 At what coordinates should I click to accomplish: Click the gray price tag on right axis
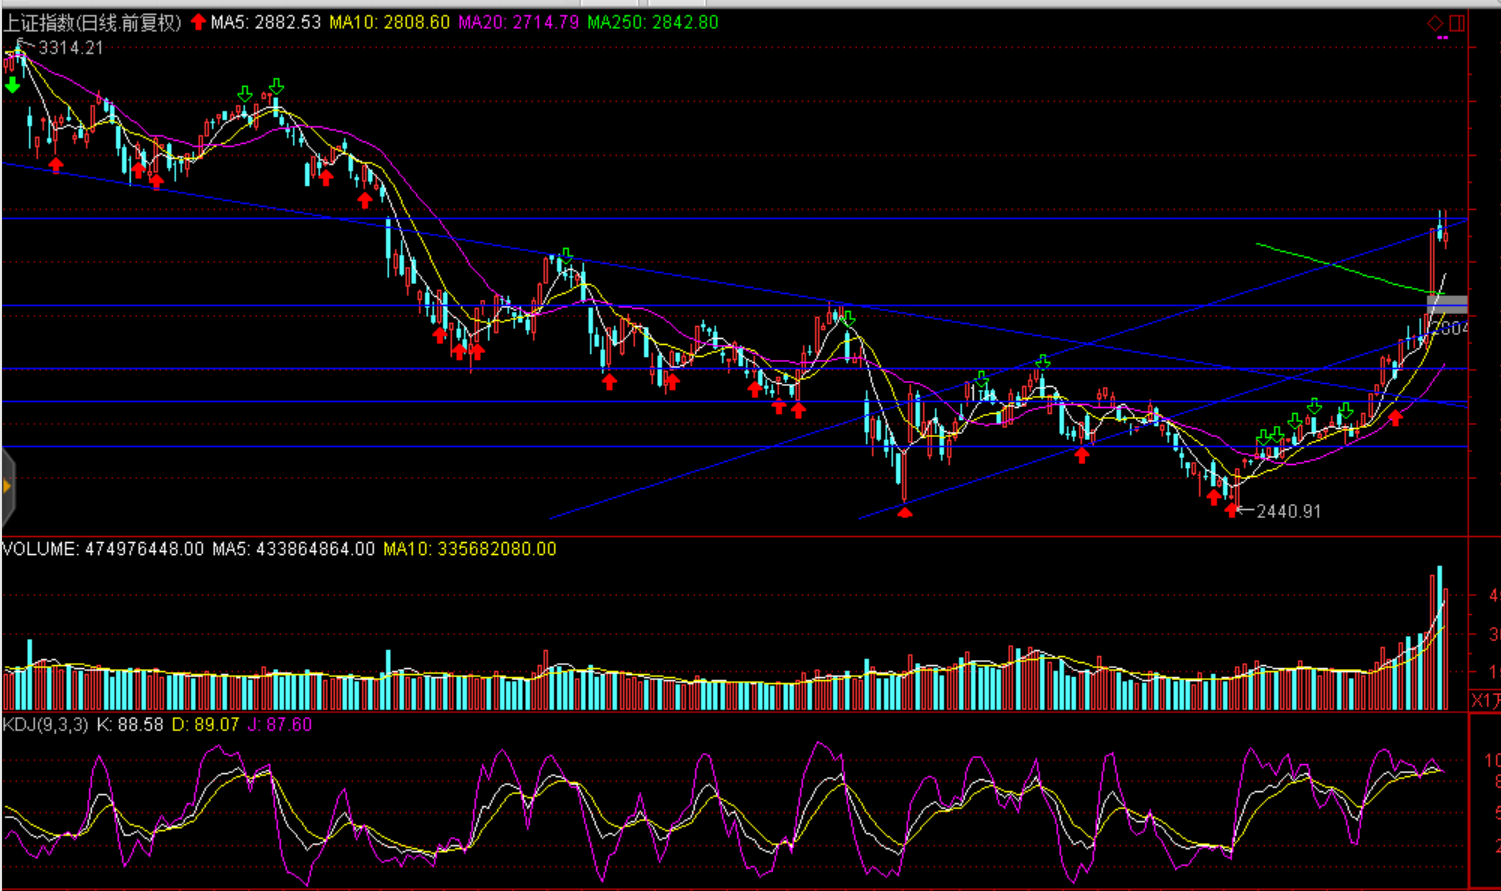coord(1447,304)
